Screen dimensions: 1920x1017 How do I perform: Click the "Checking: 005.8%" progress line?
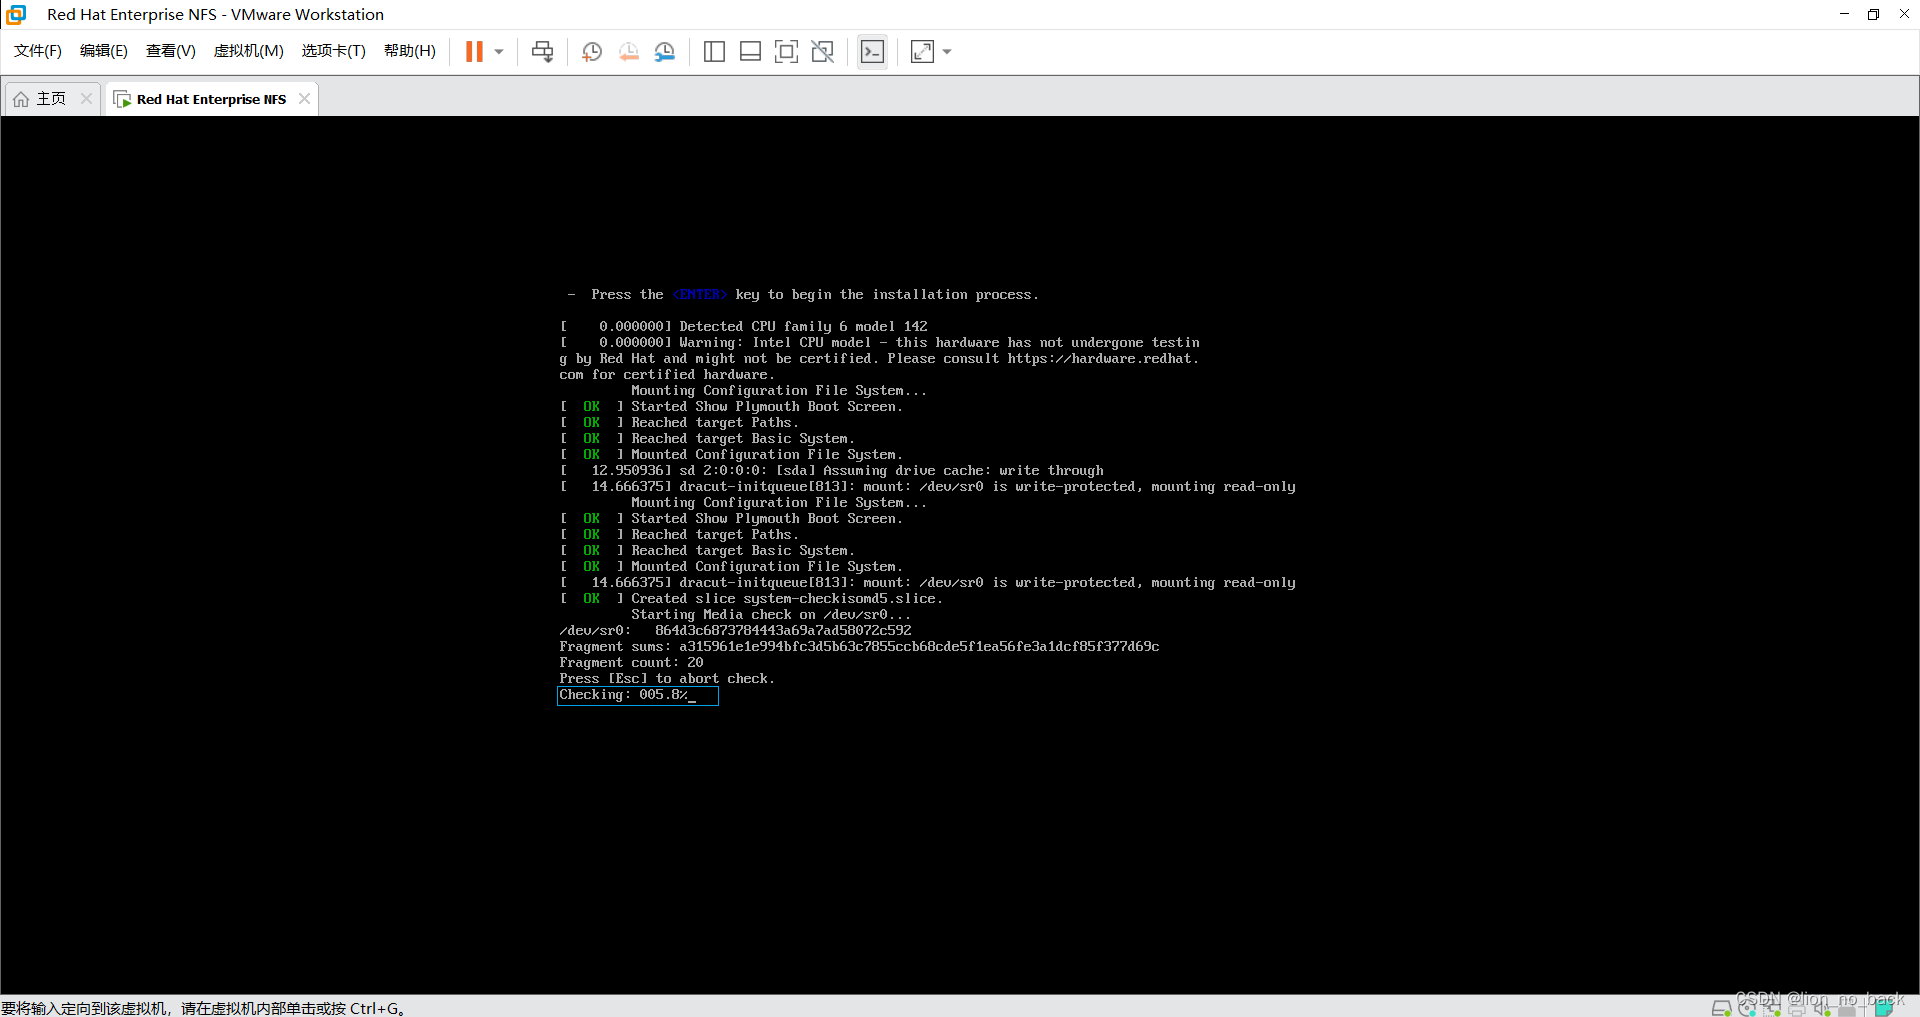tap(637, 695)
